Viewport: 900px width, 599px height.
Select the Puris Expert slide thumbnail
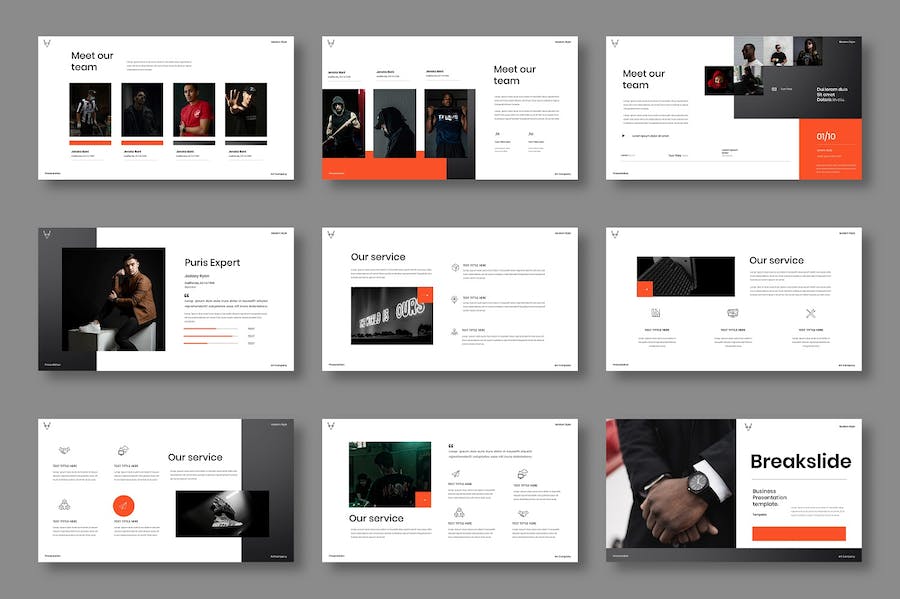(x=166, y=299)
